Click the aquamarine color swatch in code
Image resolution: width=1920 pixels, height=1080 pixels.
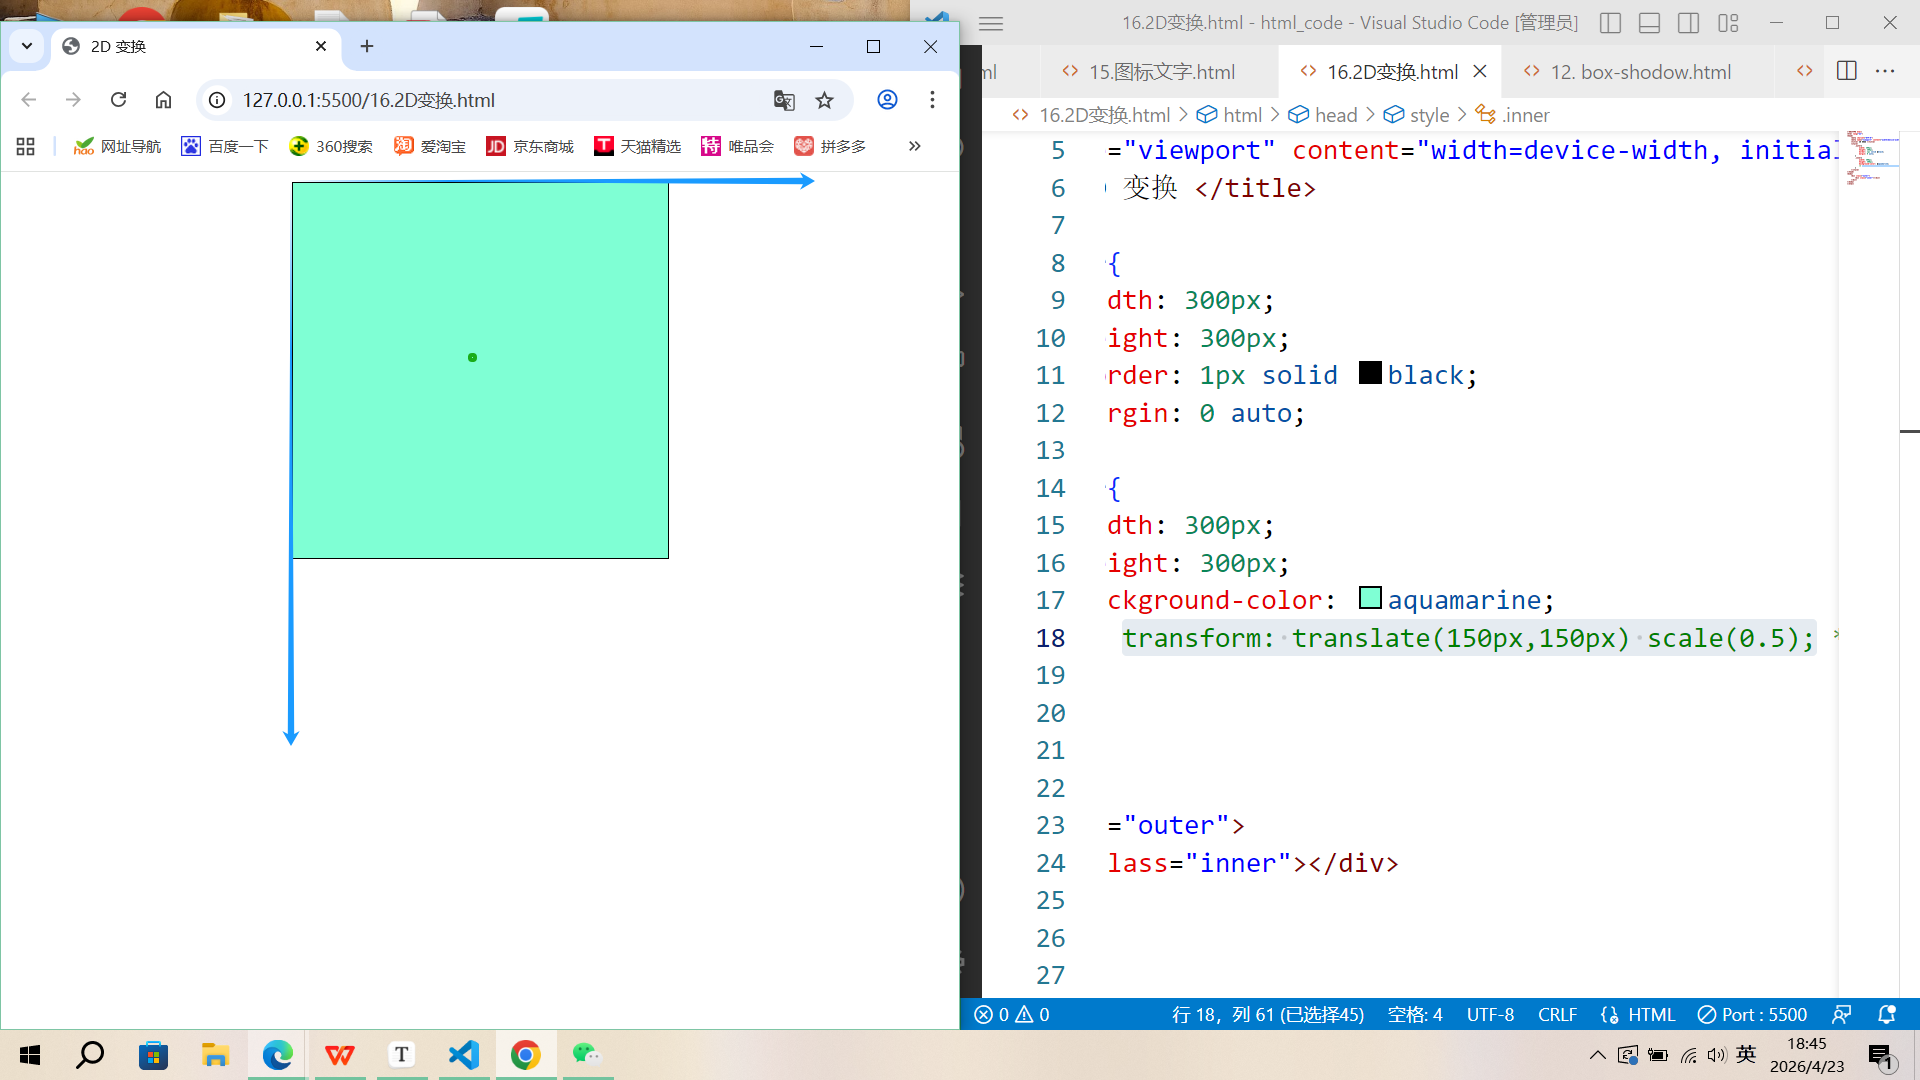click(x=1370, y=598)
